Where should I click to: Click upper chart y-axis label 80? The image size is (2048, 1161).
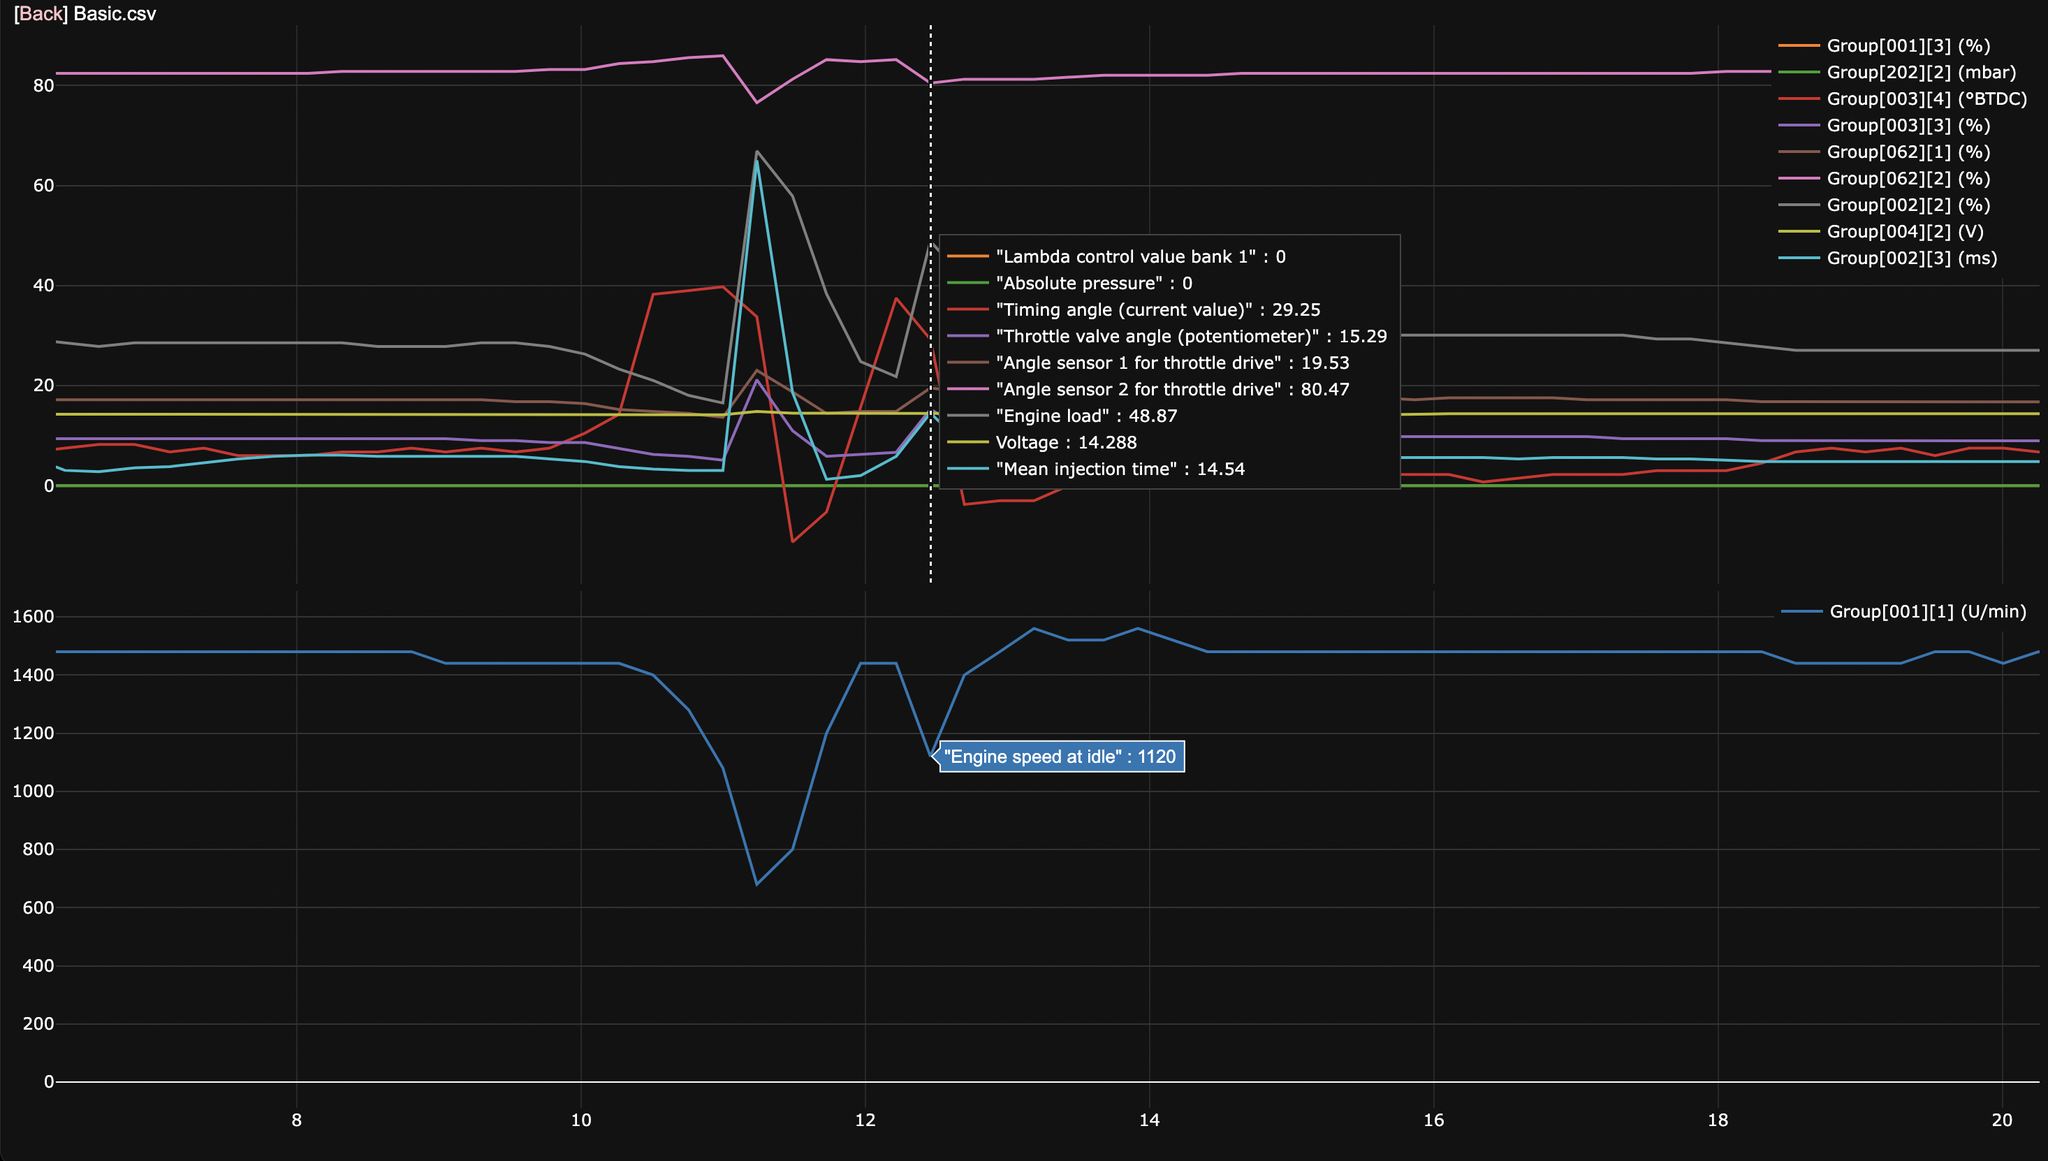point(43,86)
